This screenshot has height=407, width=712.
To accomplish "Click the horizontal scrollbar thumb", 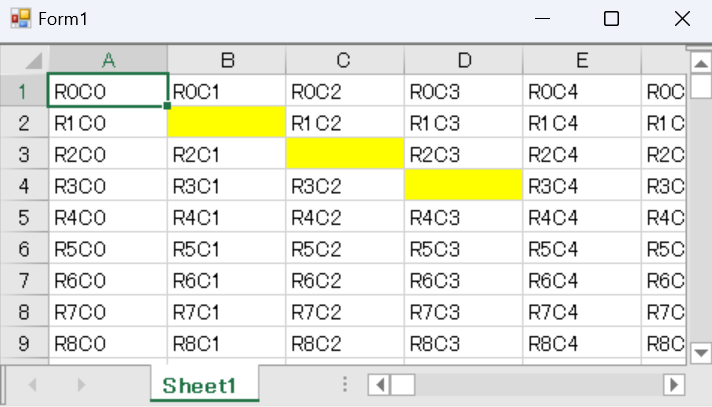I will point(403,385).
